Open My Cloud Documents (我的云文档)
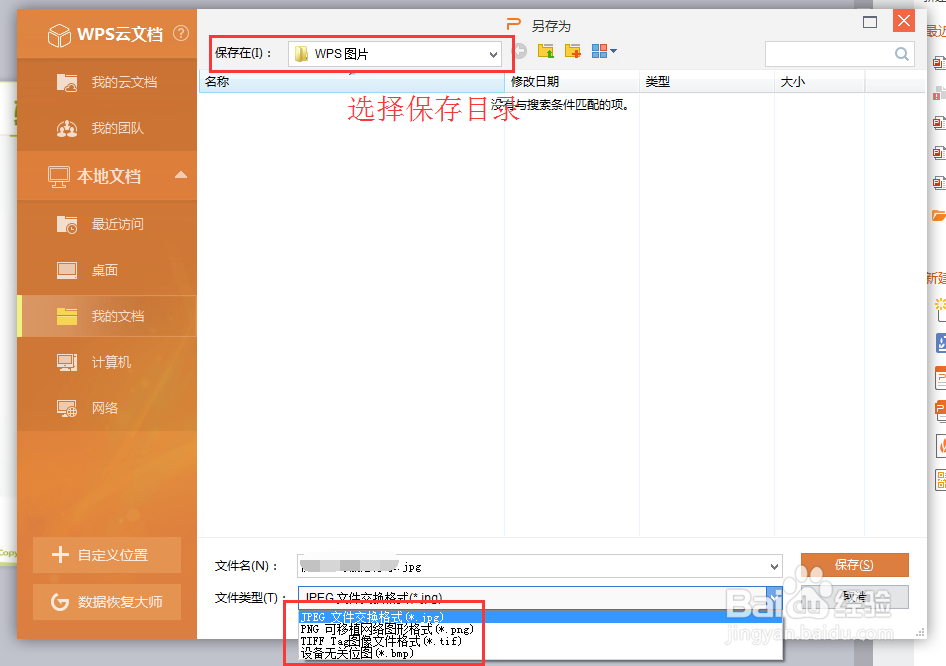 tap(107, 82)
